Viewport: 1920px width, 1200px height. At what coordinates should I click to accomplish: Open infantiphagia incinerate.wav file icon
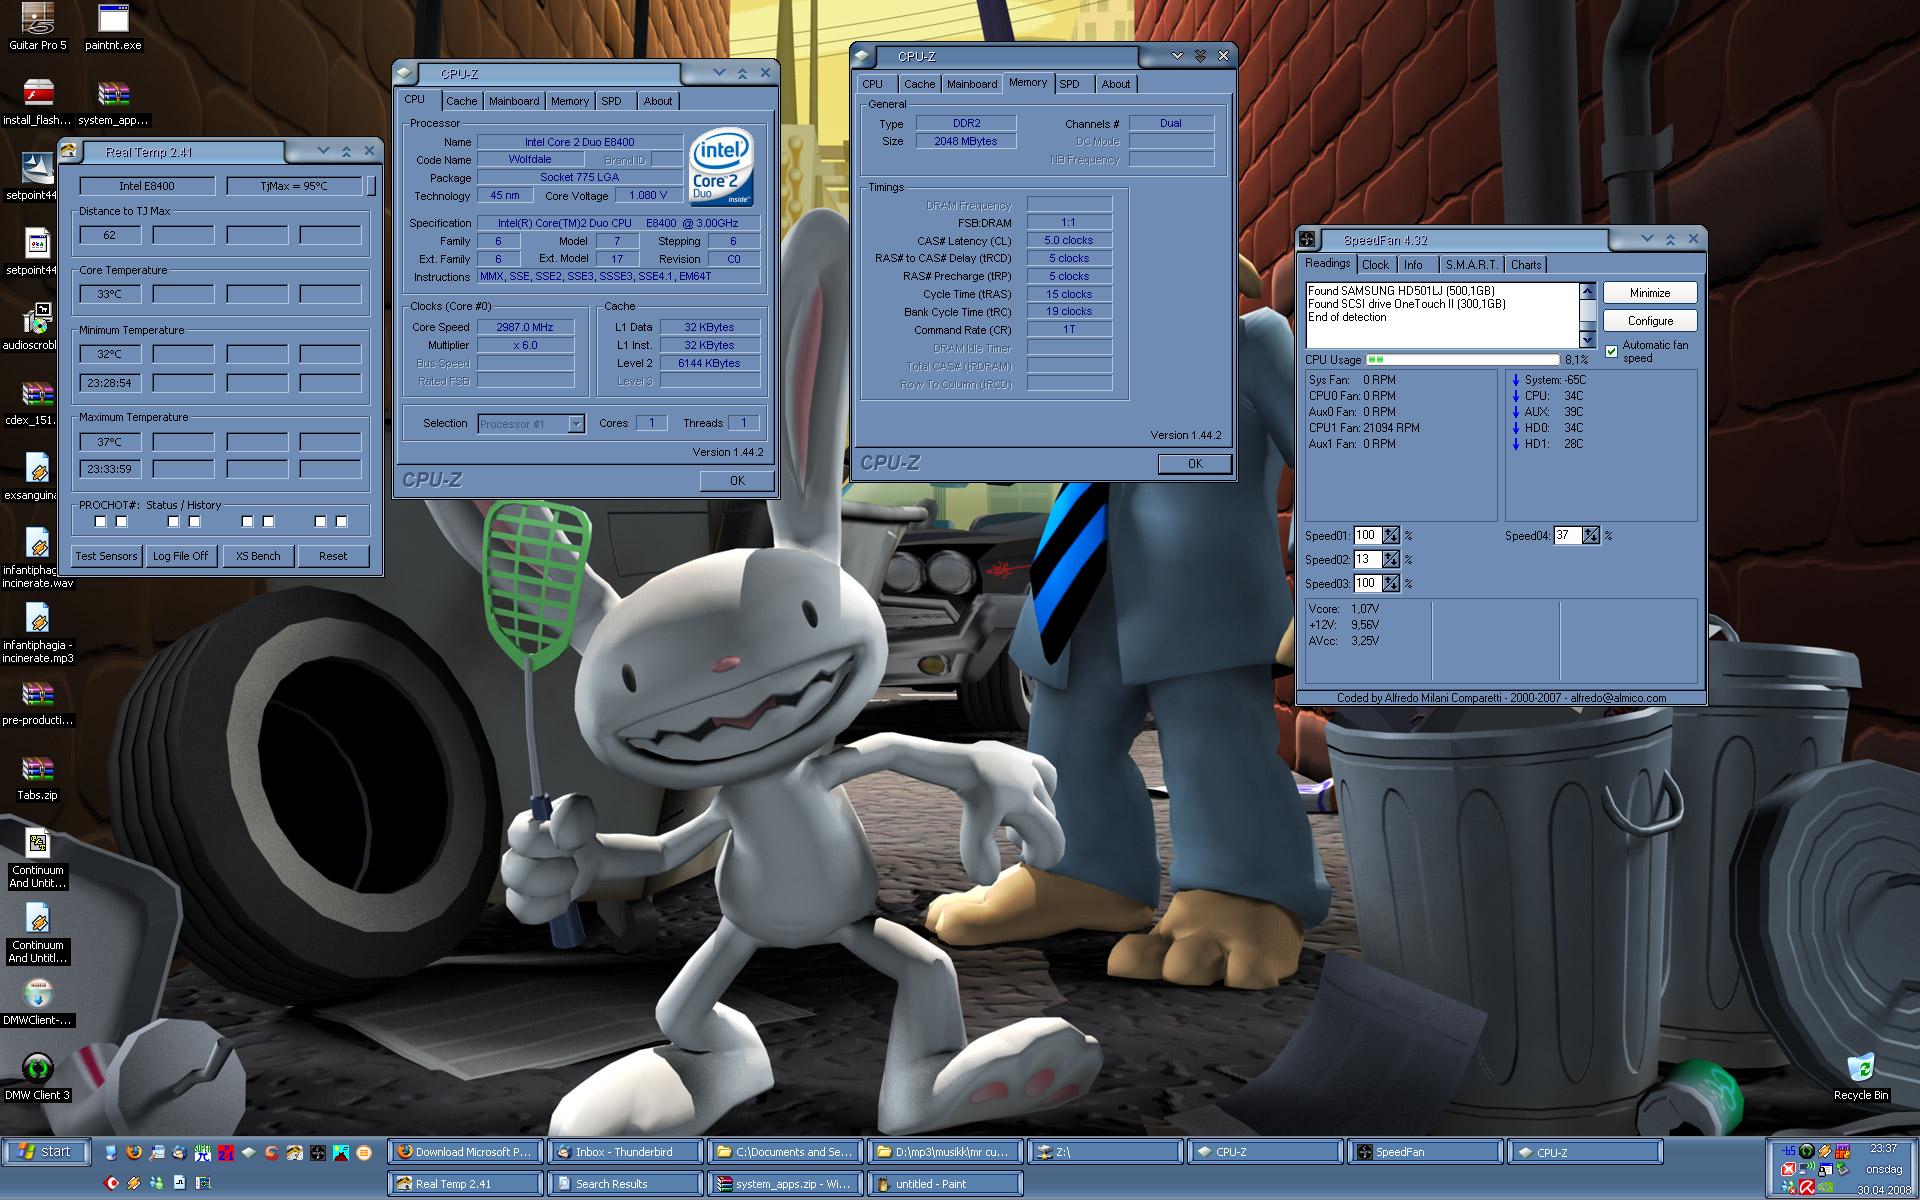pyautogui.click(x=37, y=558)
